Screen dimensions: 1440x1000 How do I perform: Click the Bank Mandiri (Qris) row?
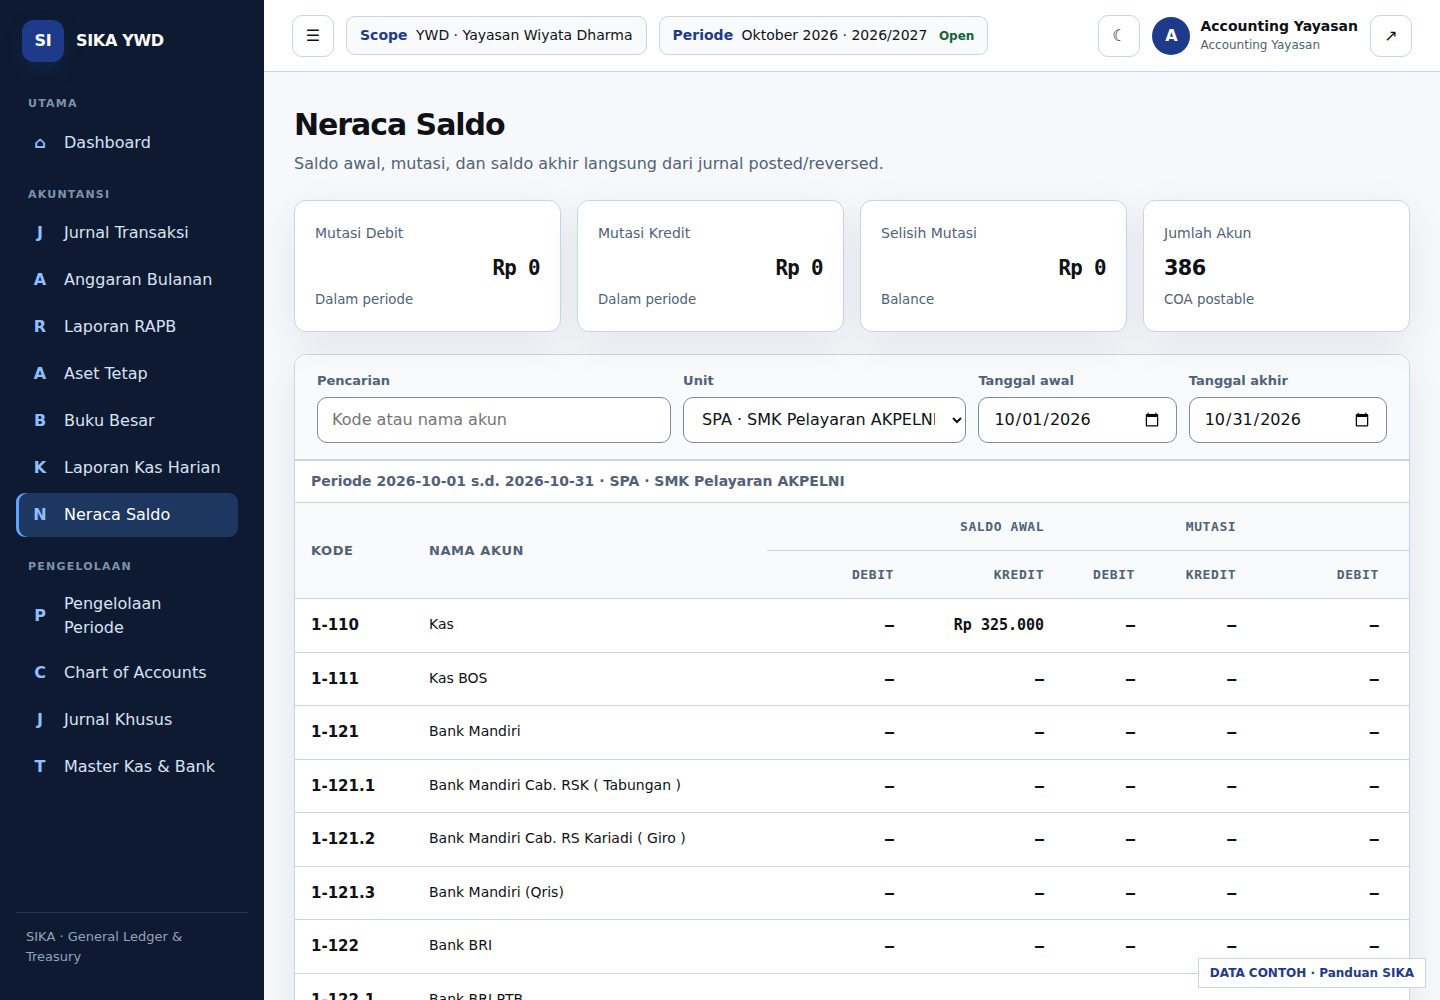coord(852,892)
